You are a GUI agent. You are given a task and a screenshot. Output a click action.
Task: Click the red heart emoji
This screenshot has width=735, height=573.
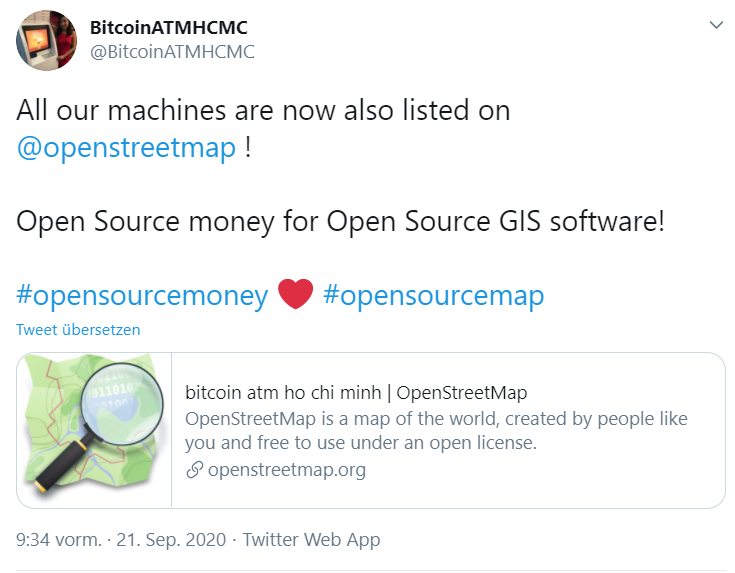295,295
